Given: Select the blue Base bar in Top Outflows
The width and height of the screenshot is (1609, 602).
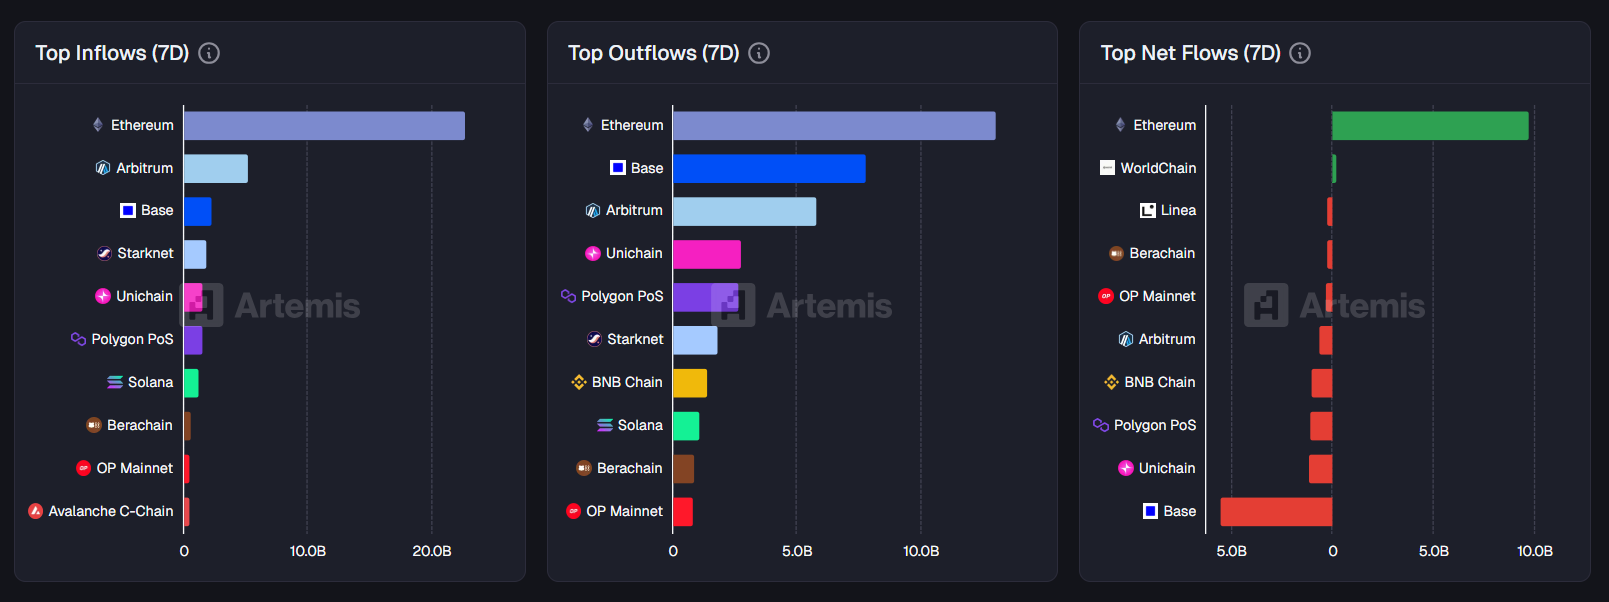Looking at the screenshot, I should [x=769, y=169].
